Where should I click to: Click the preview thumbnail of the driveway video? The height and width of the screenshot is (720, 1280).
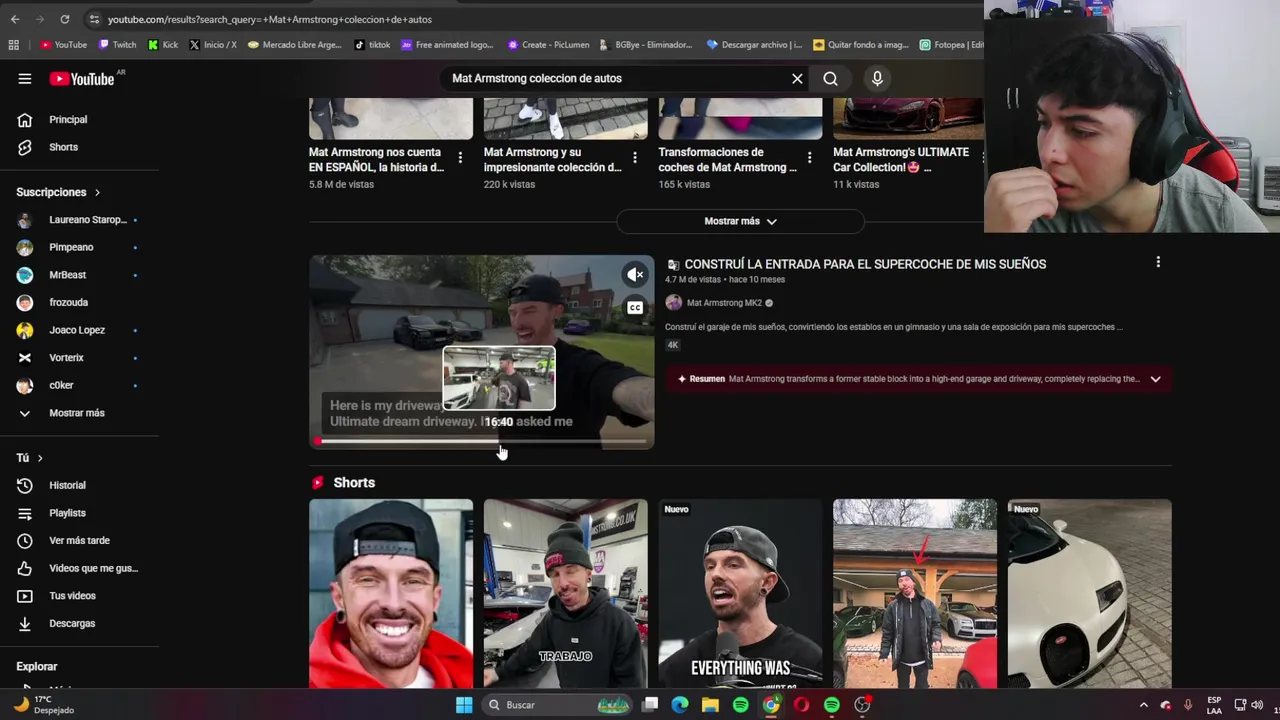pyautogui.click(x=482, y=352)
